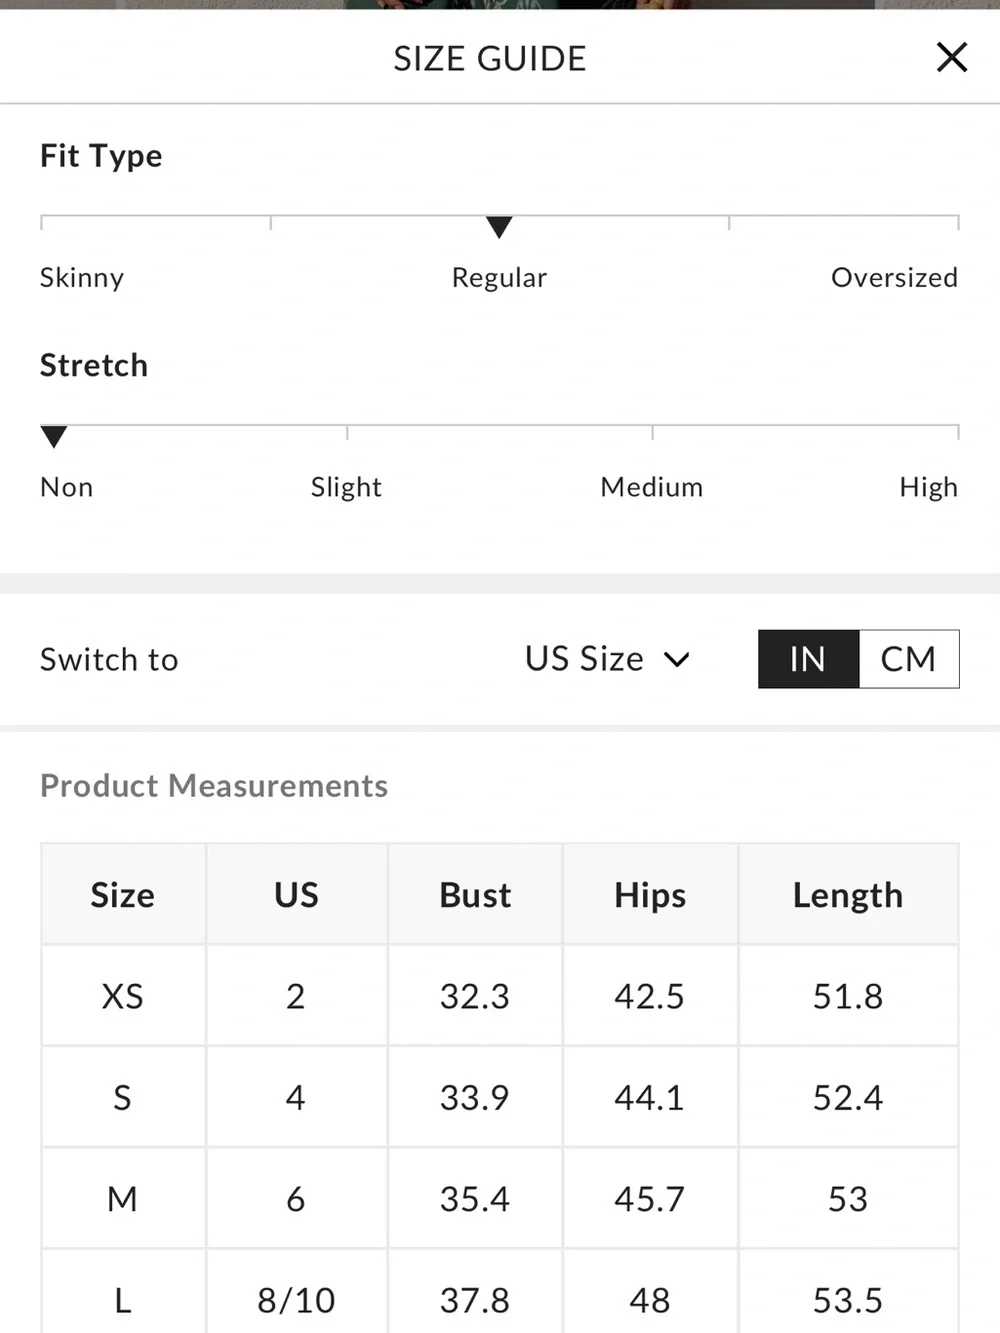This screenshot has height=1333, width=1000.
Task: Click the Slight stretch label
Action: click(346, 487)
